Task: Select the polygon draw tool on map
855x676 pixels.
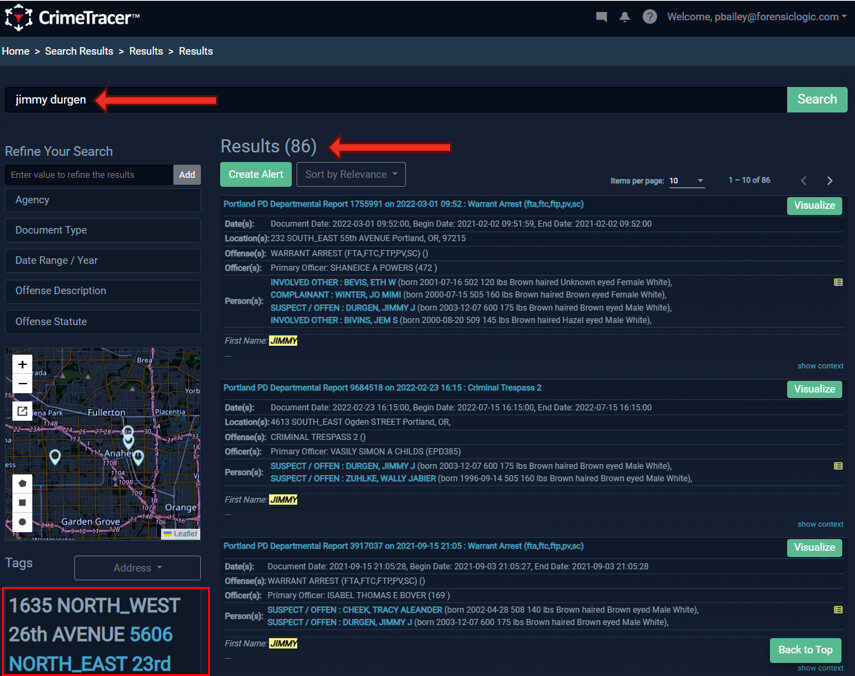Action: [22, 484]
